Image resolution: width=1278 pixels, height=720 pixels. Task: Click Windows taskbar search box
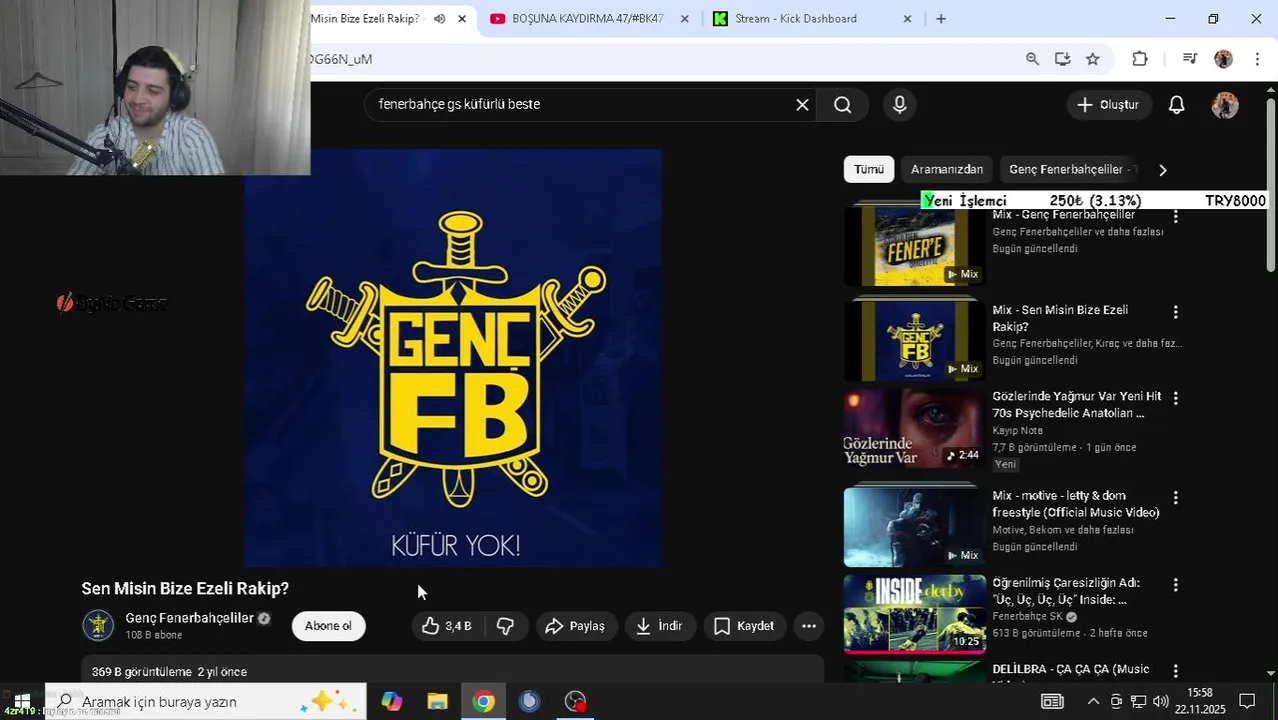[207, 702]
